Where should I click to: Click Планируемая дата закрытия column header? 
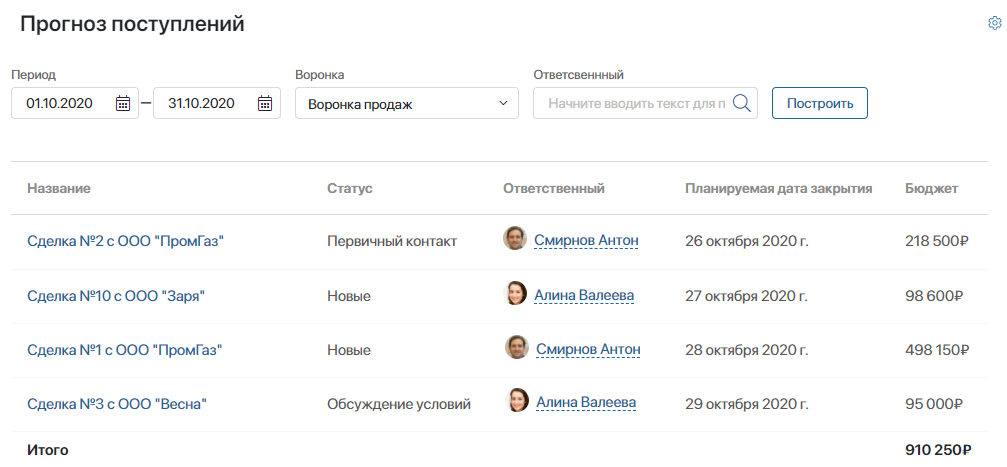tap(778, 188)
